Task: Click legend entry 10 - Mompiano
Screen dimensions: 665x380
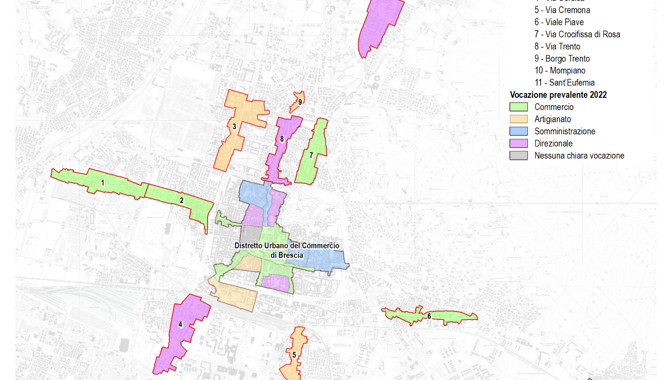Action: coord(560,70)
